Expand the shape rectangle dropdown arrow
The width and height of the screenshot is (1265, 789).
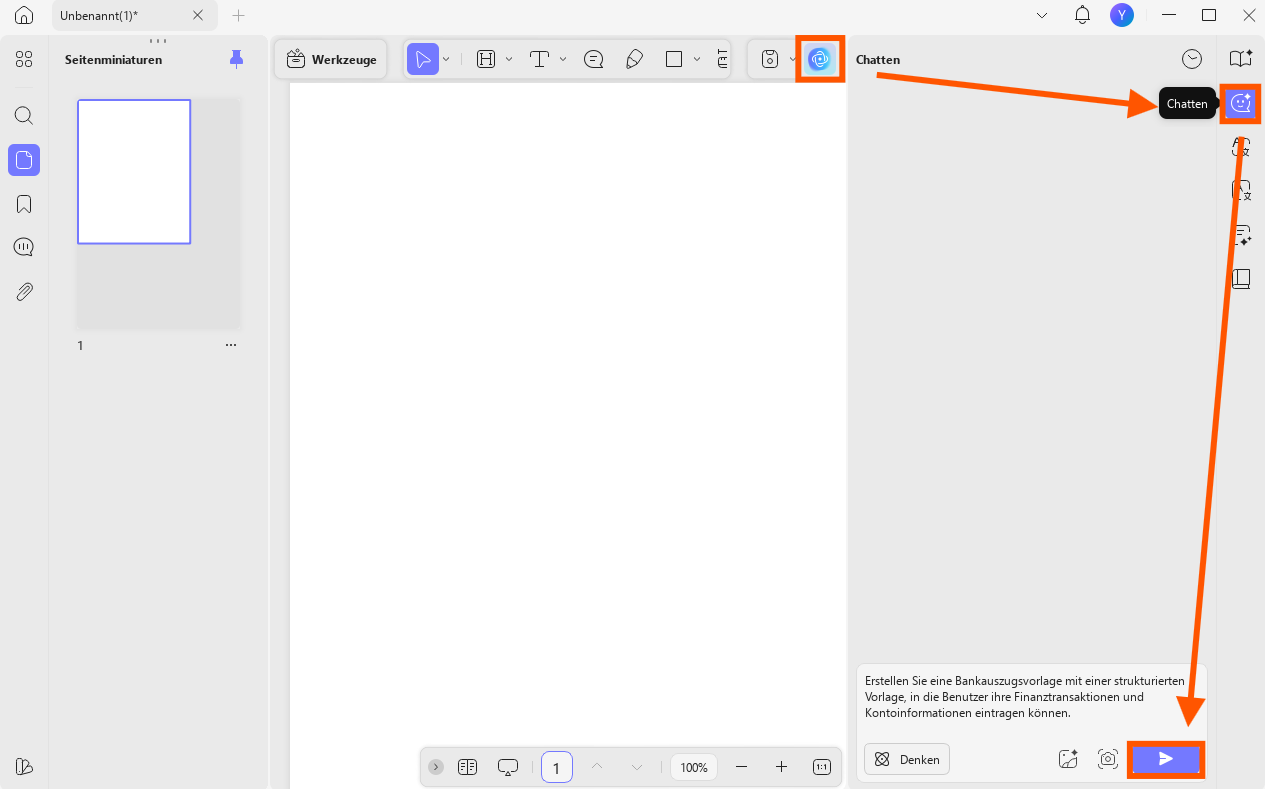[697, 59]
